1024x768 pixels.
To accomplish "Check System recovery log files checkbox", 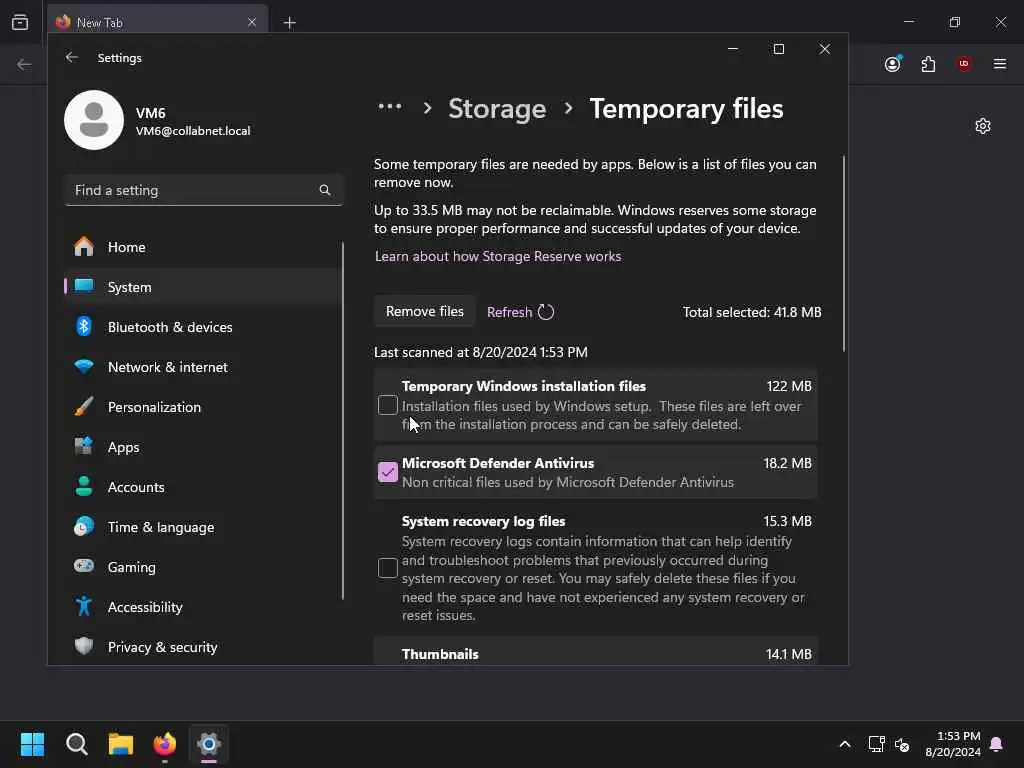I will (388, 568).
